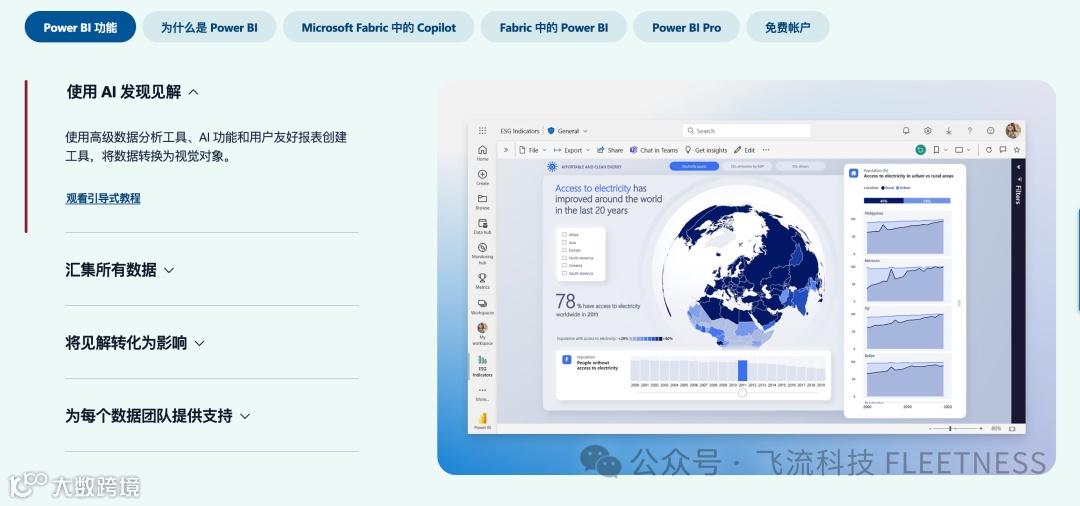
Task: Check the Oceania checkbox
Action: pyautogui.click(x=565, y=266)
